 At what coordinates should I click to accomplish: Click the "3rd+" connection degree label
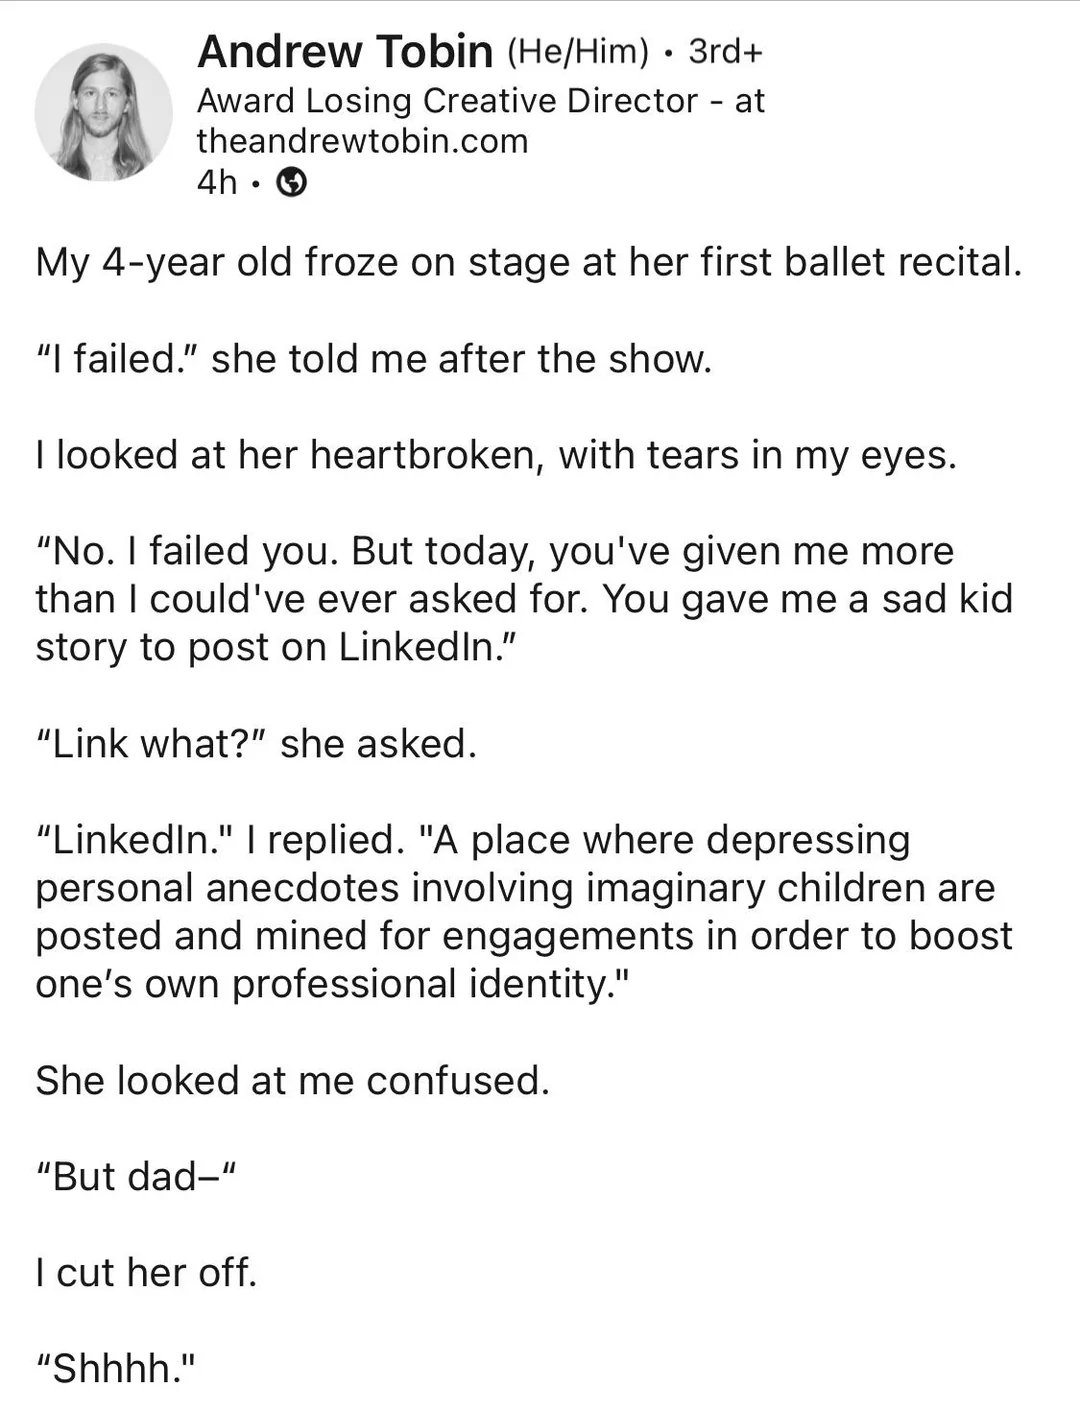[724, 52]
